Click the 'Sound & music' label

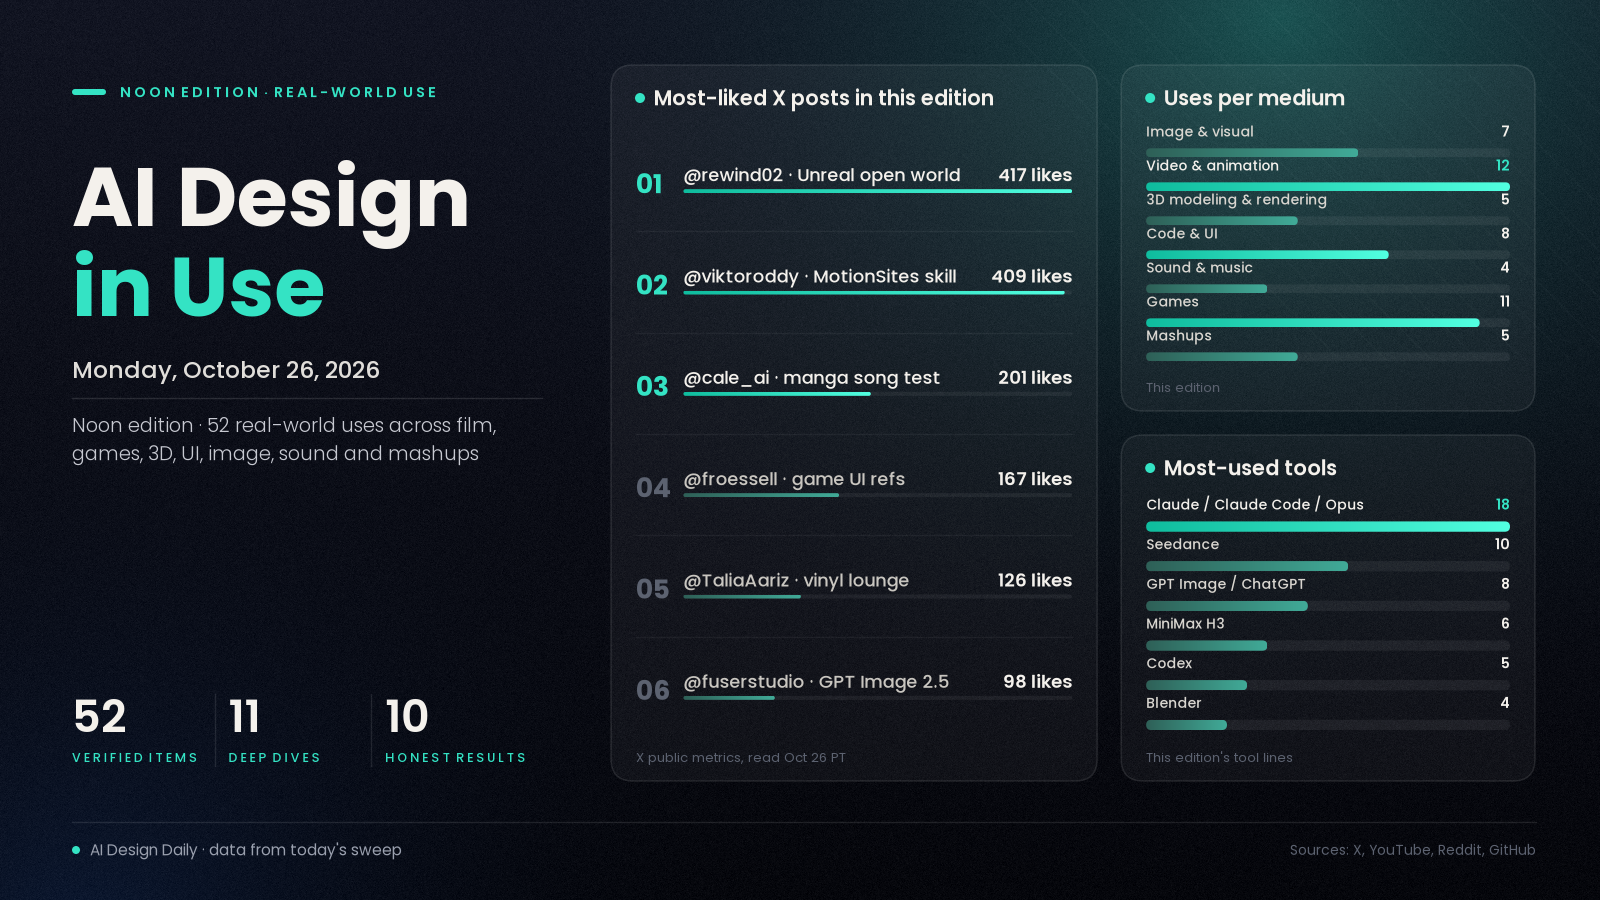1199,267
